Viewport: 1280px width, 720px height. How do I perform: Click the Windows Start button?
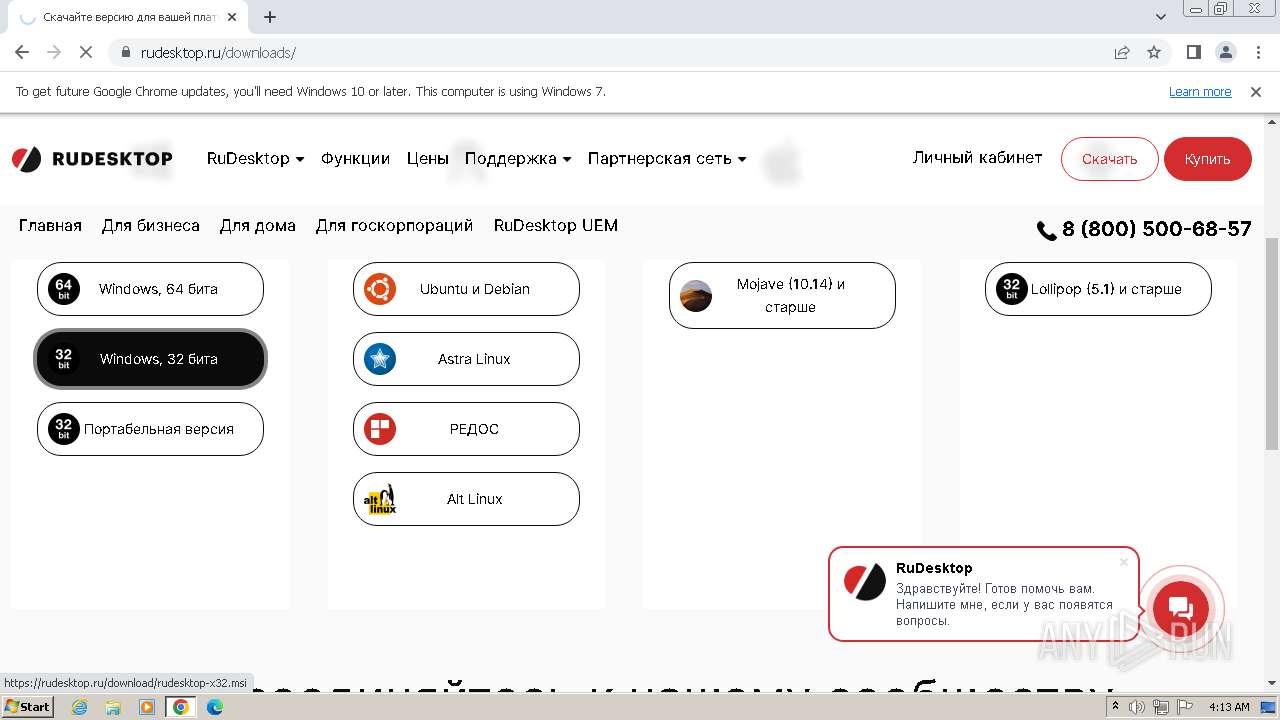(27, 707)
